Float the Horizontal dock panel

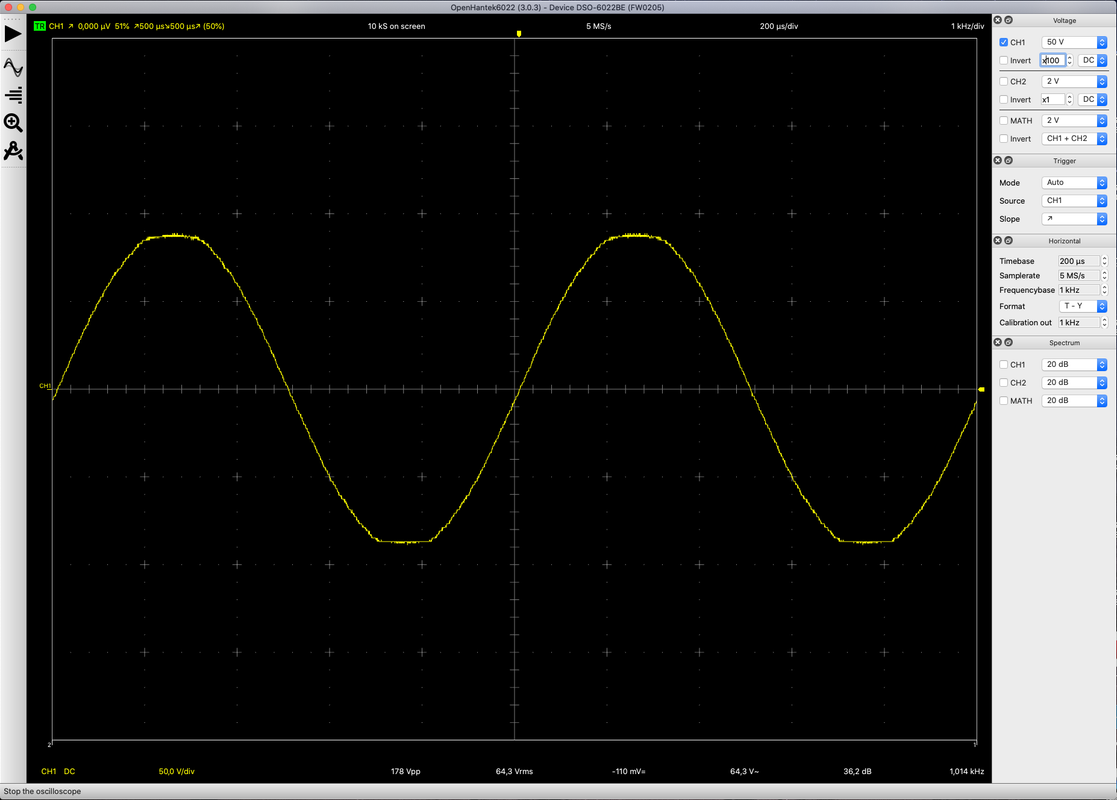(1008, 241)
